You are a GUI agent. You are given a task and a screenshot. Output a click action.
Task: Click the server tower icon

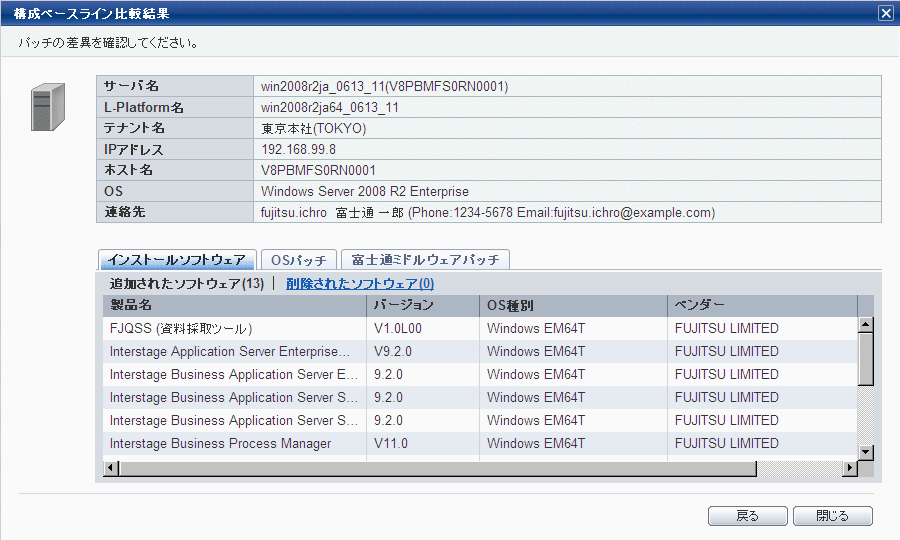point(48,107)
